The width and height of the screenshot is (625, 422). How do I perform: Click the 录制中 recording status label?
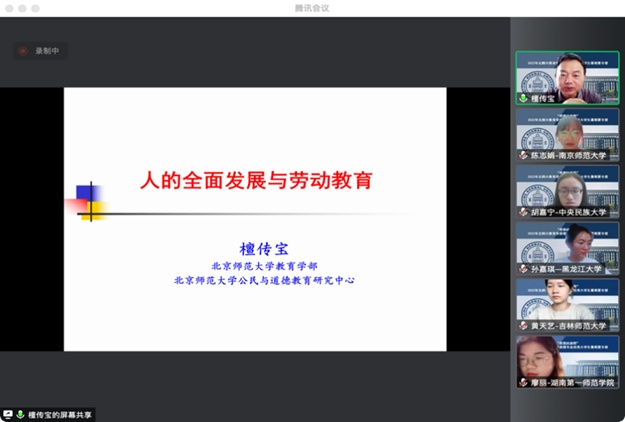click(48, 51)
